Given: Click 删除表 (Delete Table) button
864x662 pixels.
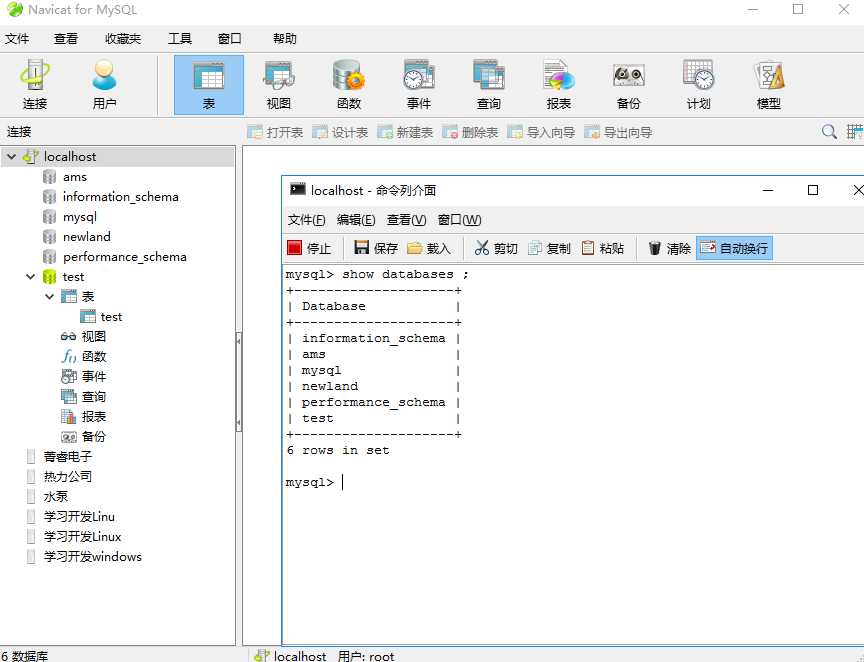Looking at the screenshot, I should (x=471, y=132).
